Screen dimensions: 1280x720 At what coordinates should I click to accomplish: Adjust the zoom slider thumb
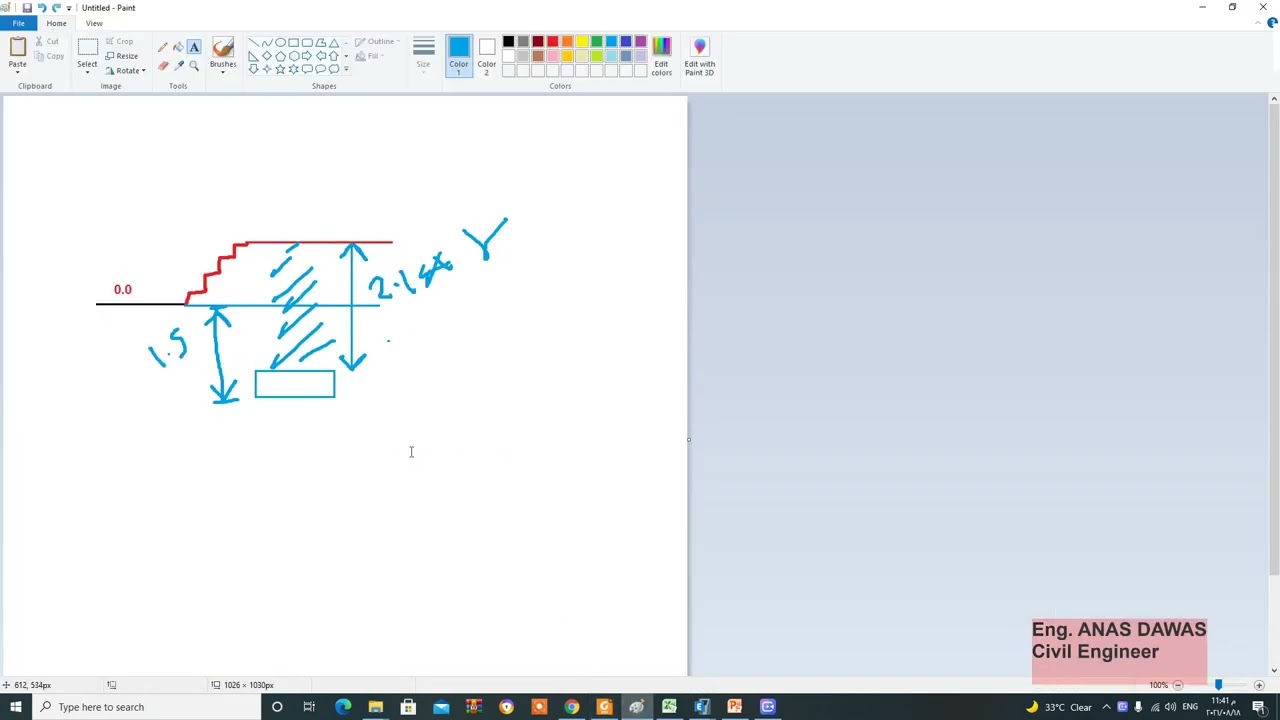(x=1218, y=685)
